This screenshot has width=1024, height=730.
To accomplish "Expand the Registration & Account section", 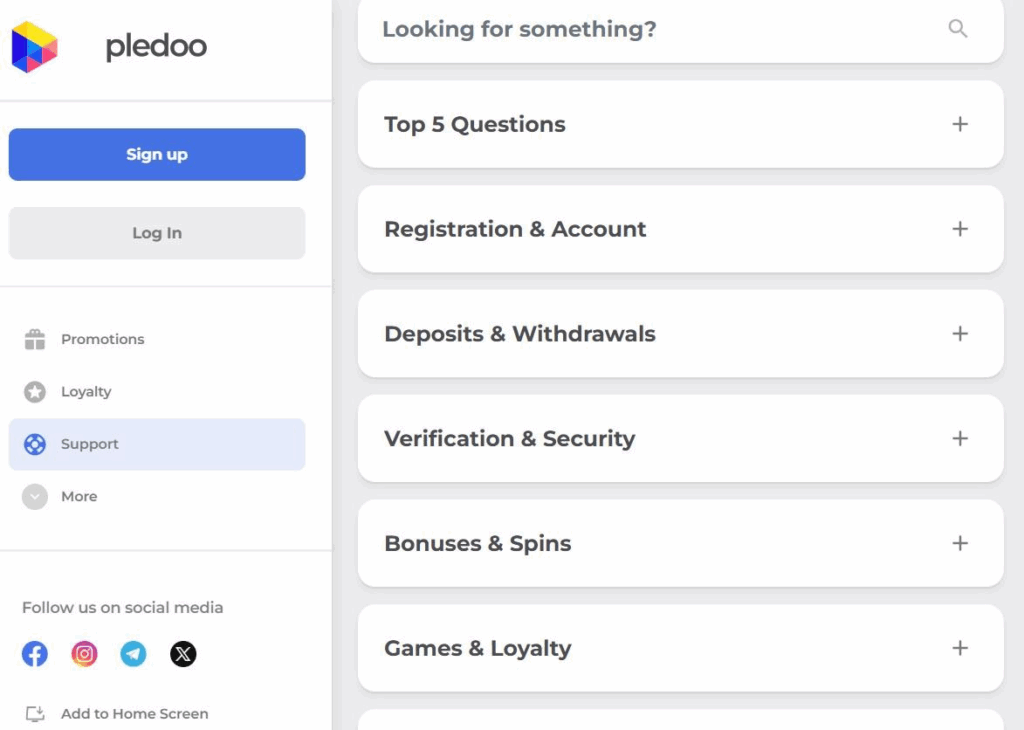I will point(959,229).
